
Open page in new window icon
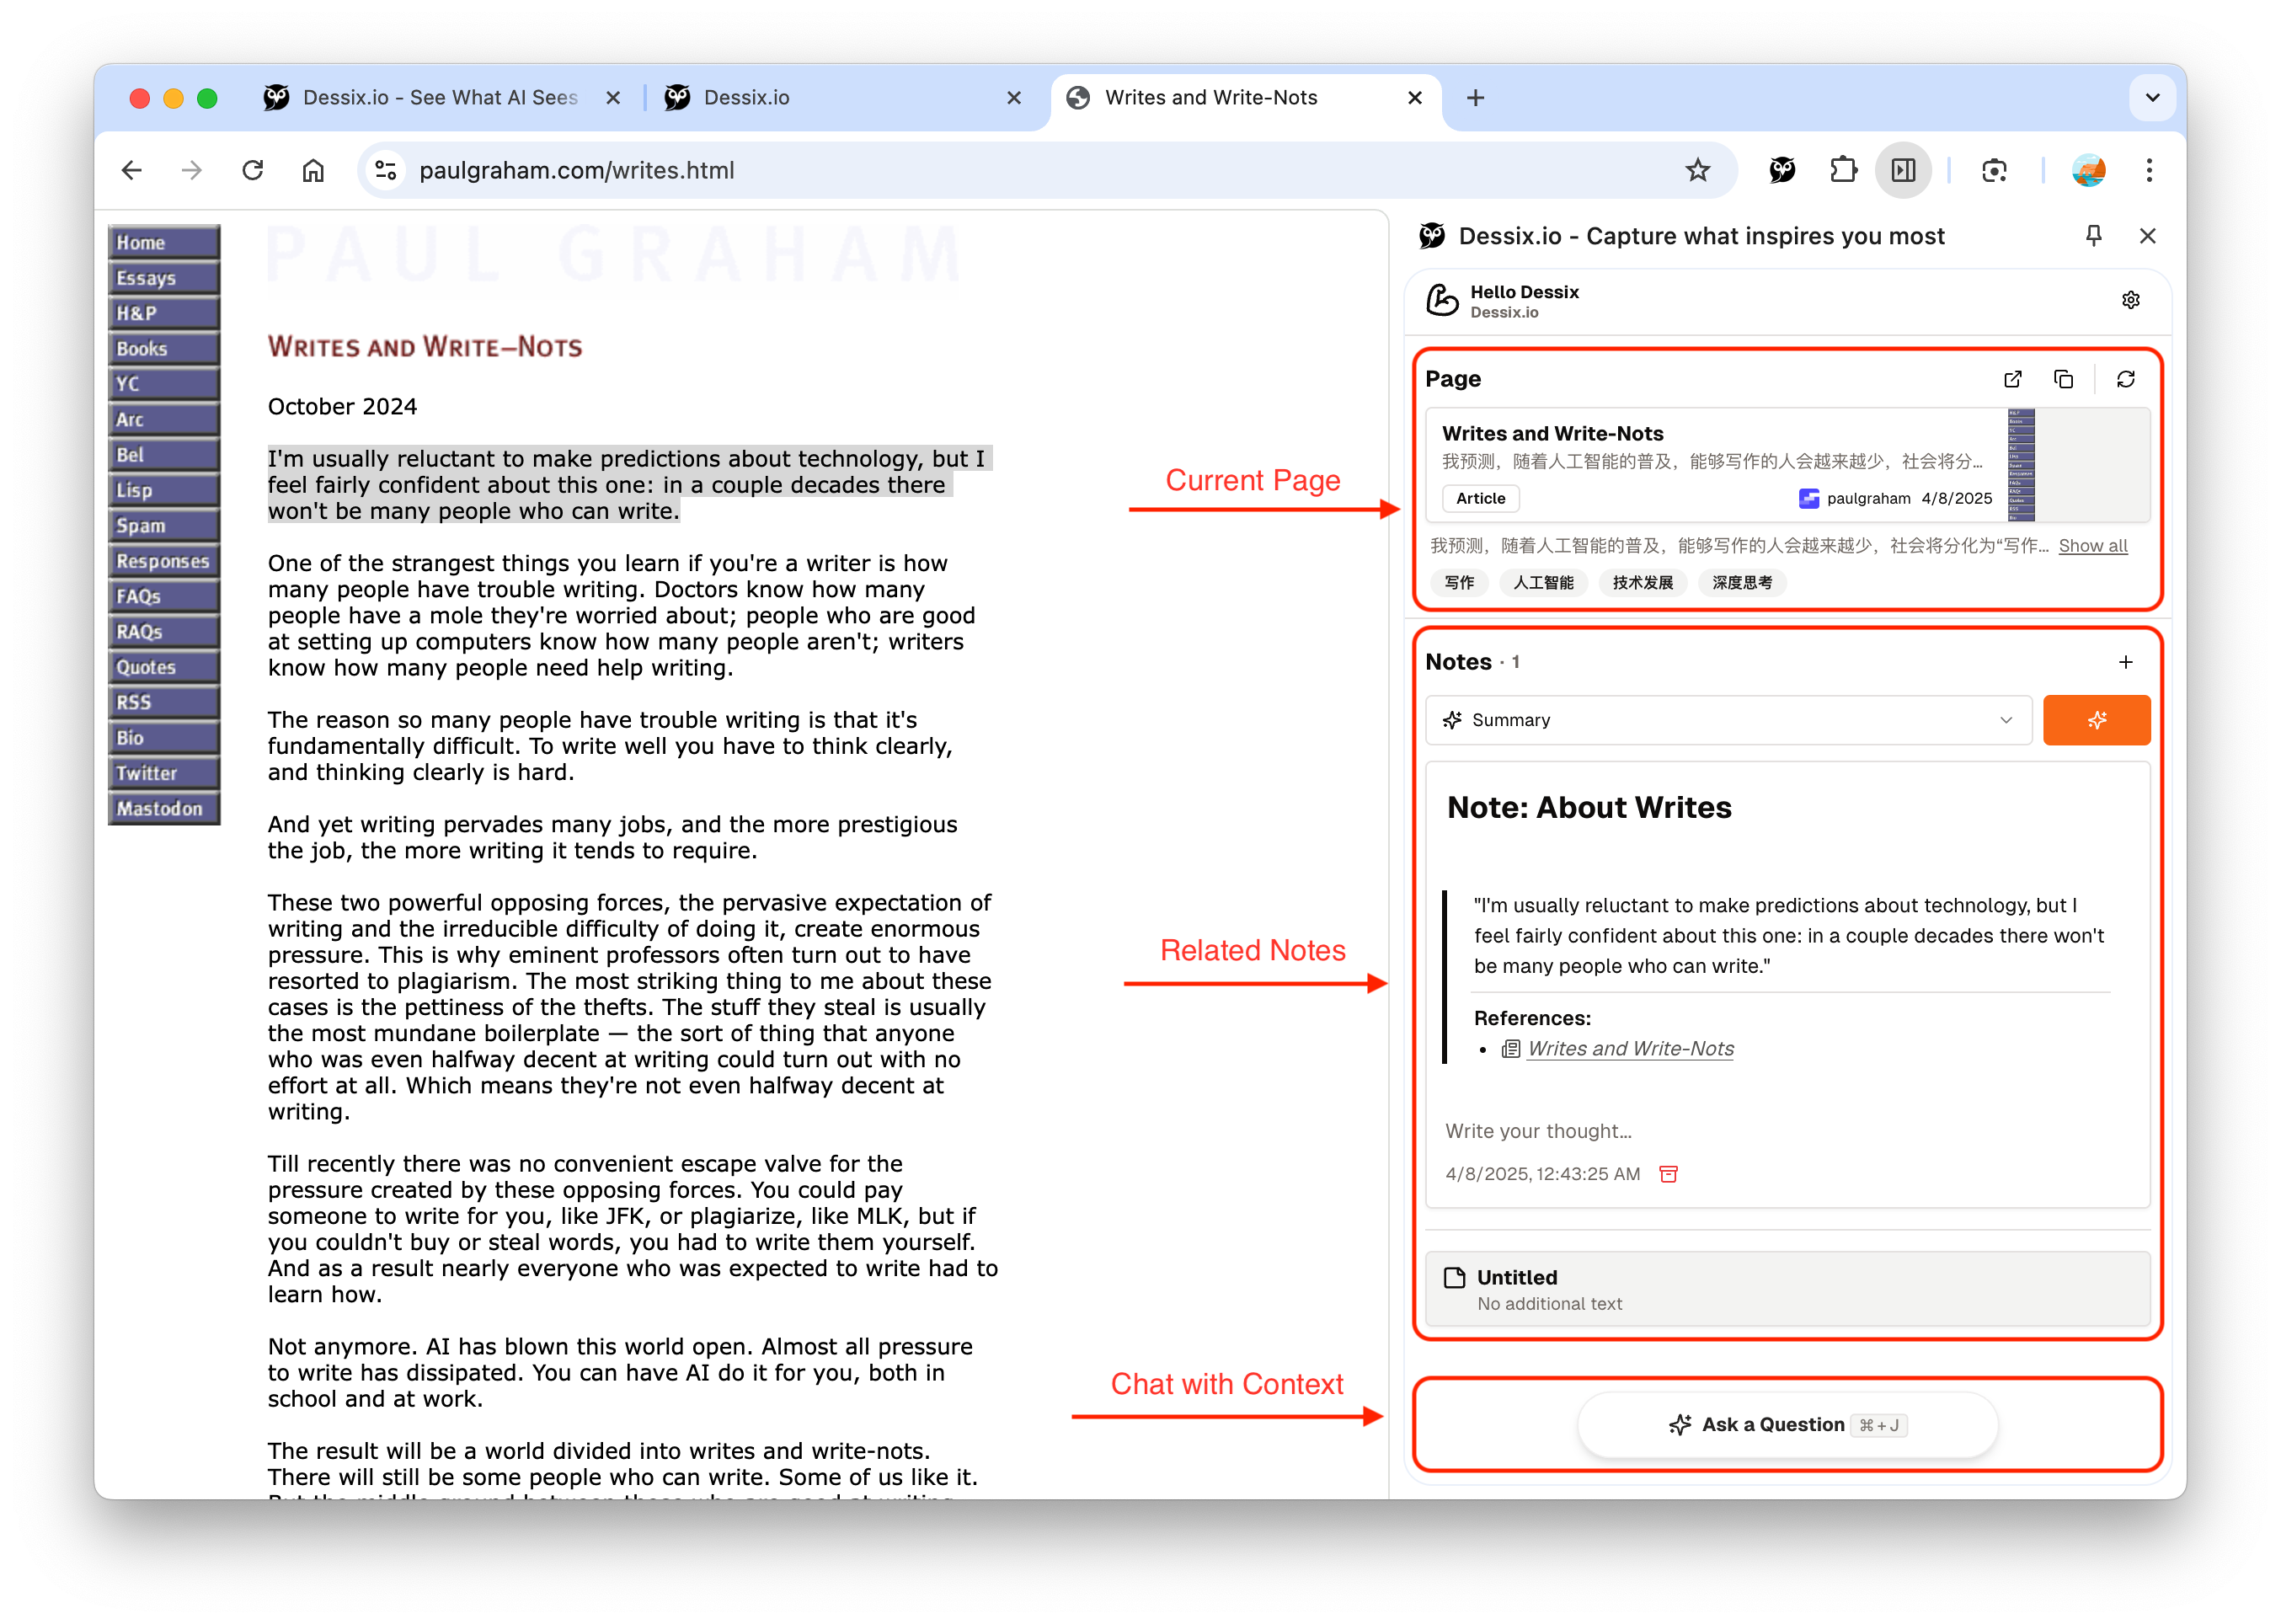(x=2012, y=379)
